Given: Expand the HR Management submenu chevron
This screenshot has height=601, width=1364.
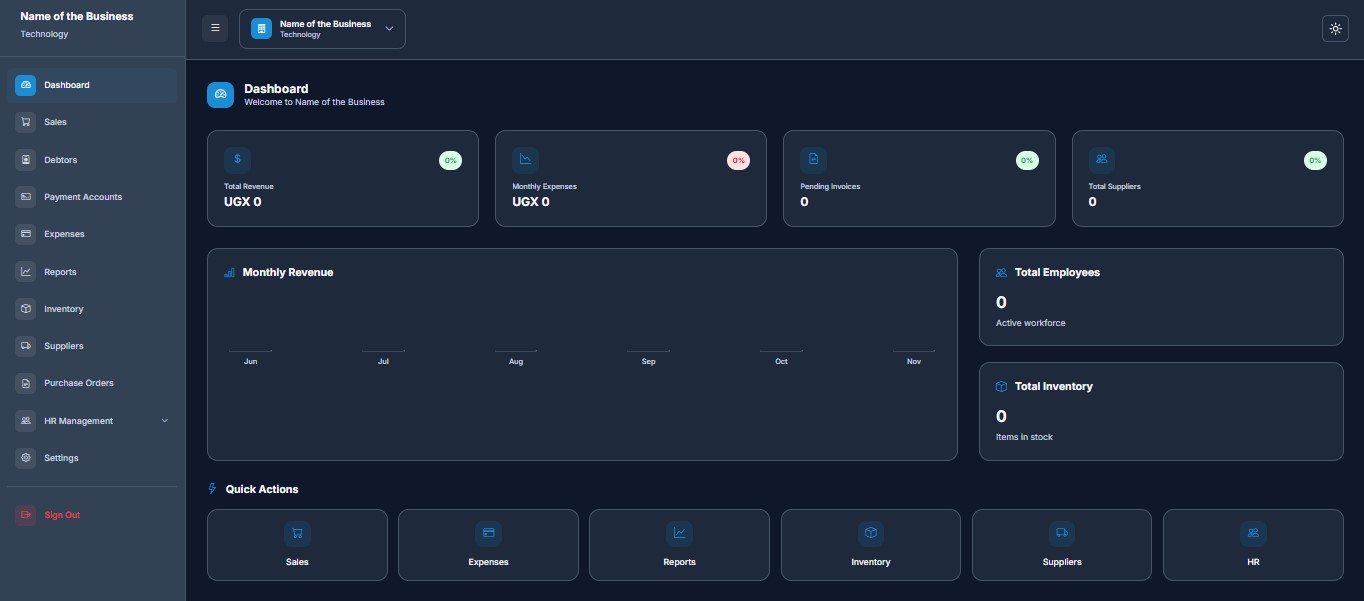Looking at the screenshot, I should (165, 421).
